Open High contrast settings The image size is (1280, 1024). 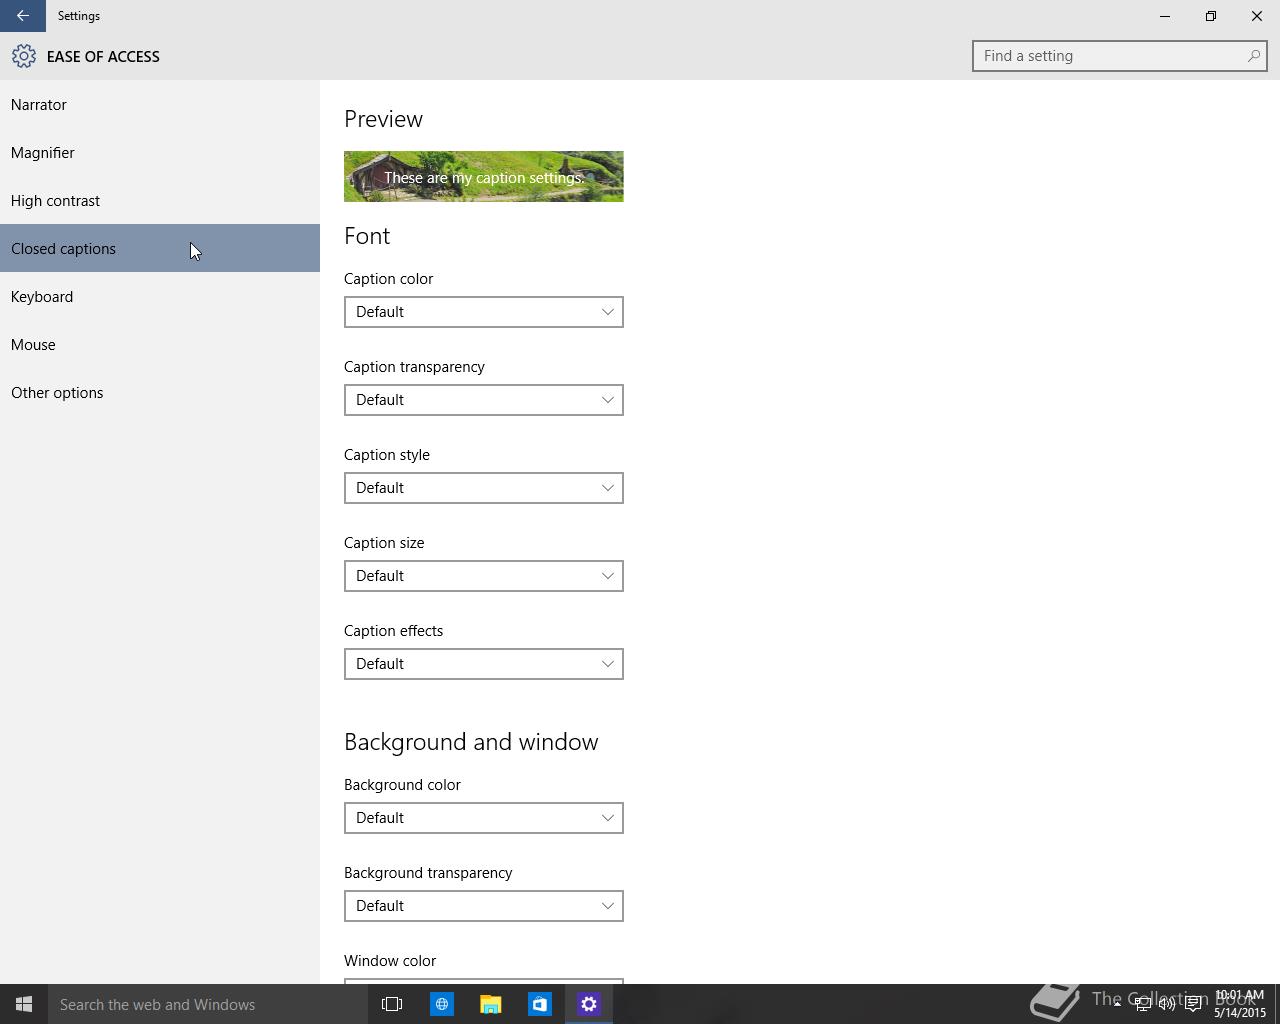(x=160, y=200)
